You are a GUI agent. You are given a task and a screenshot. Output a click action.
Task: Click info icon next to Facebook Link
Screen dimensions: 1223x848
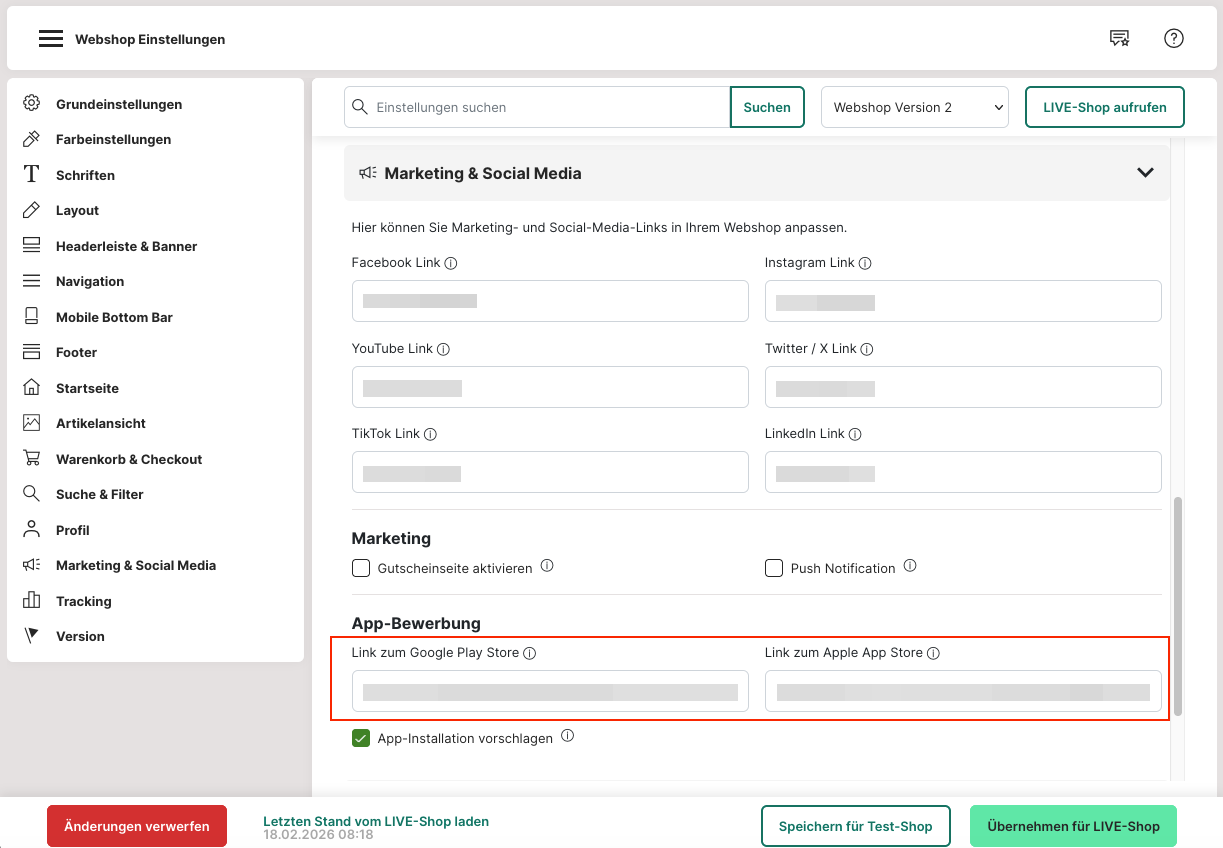pyautogui.click(x=451, y=263)
